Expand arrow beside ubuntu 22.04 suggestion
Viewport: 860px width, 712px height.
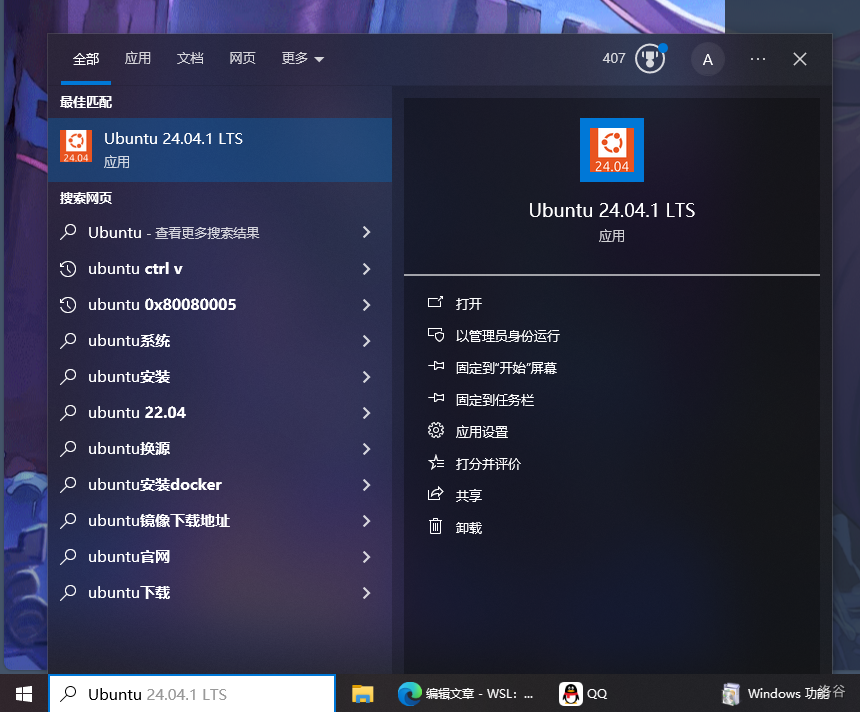click(x=366, y=413)
